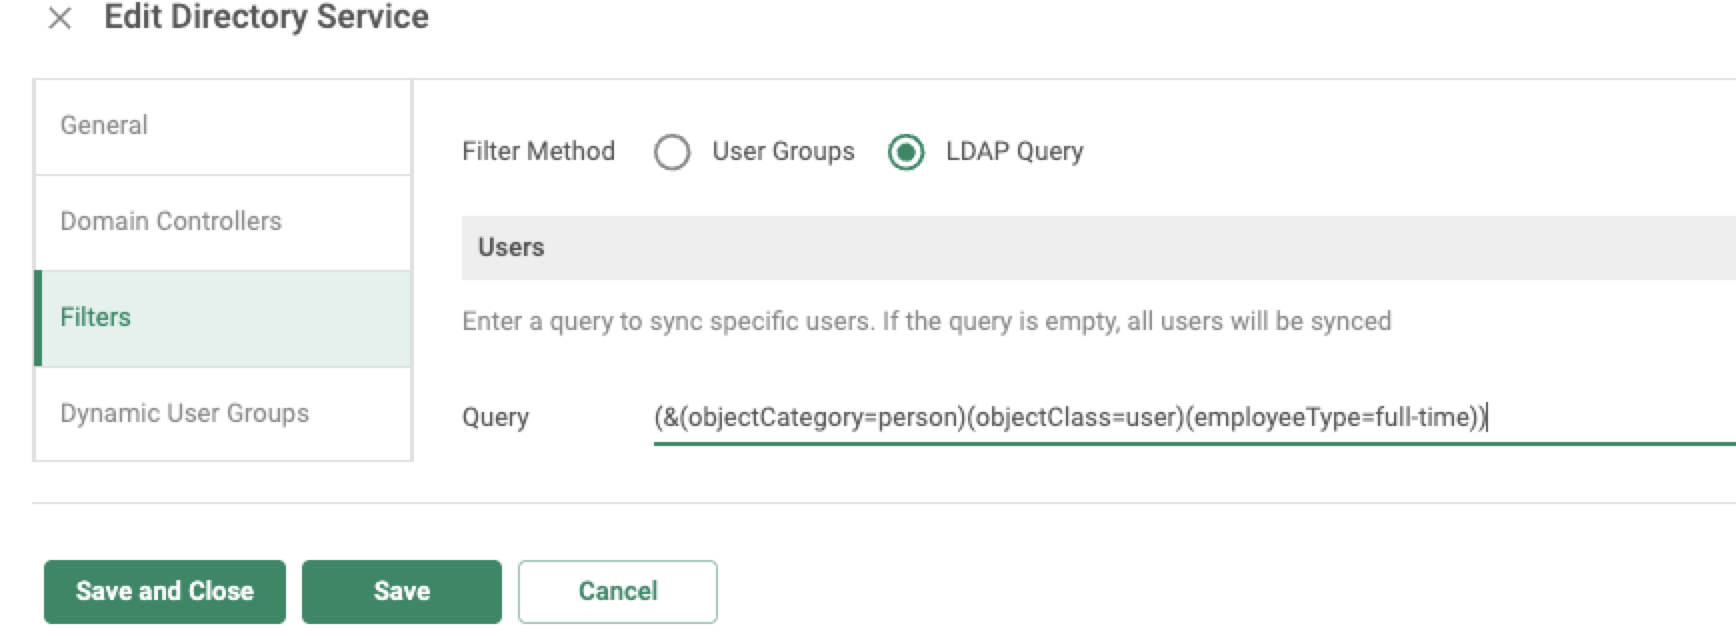Viewport: 1736px width, 636px height.
Task: Cancel the directory service edits
Action: (617, 592)
